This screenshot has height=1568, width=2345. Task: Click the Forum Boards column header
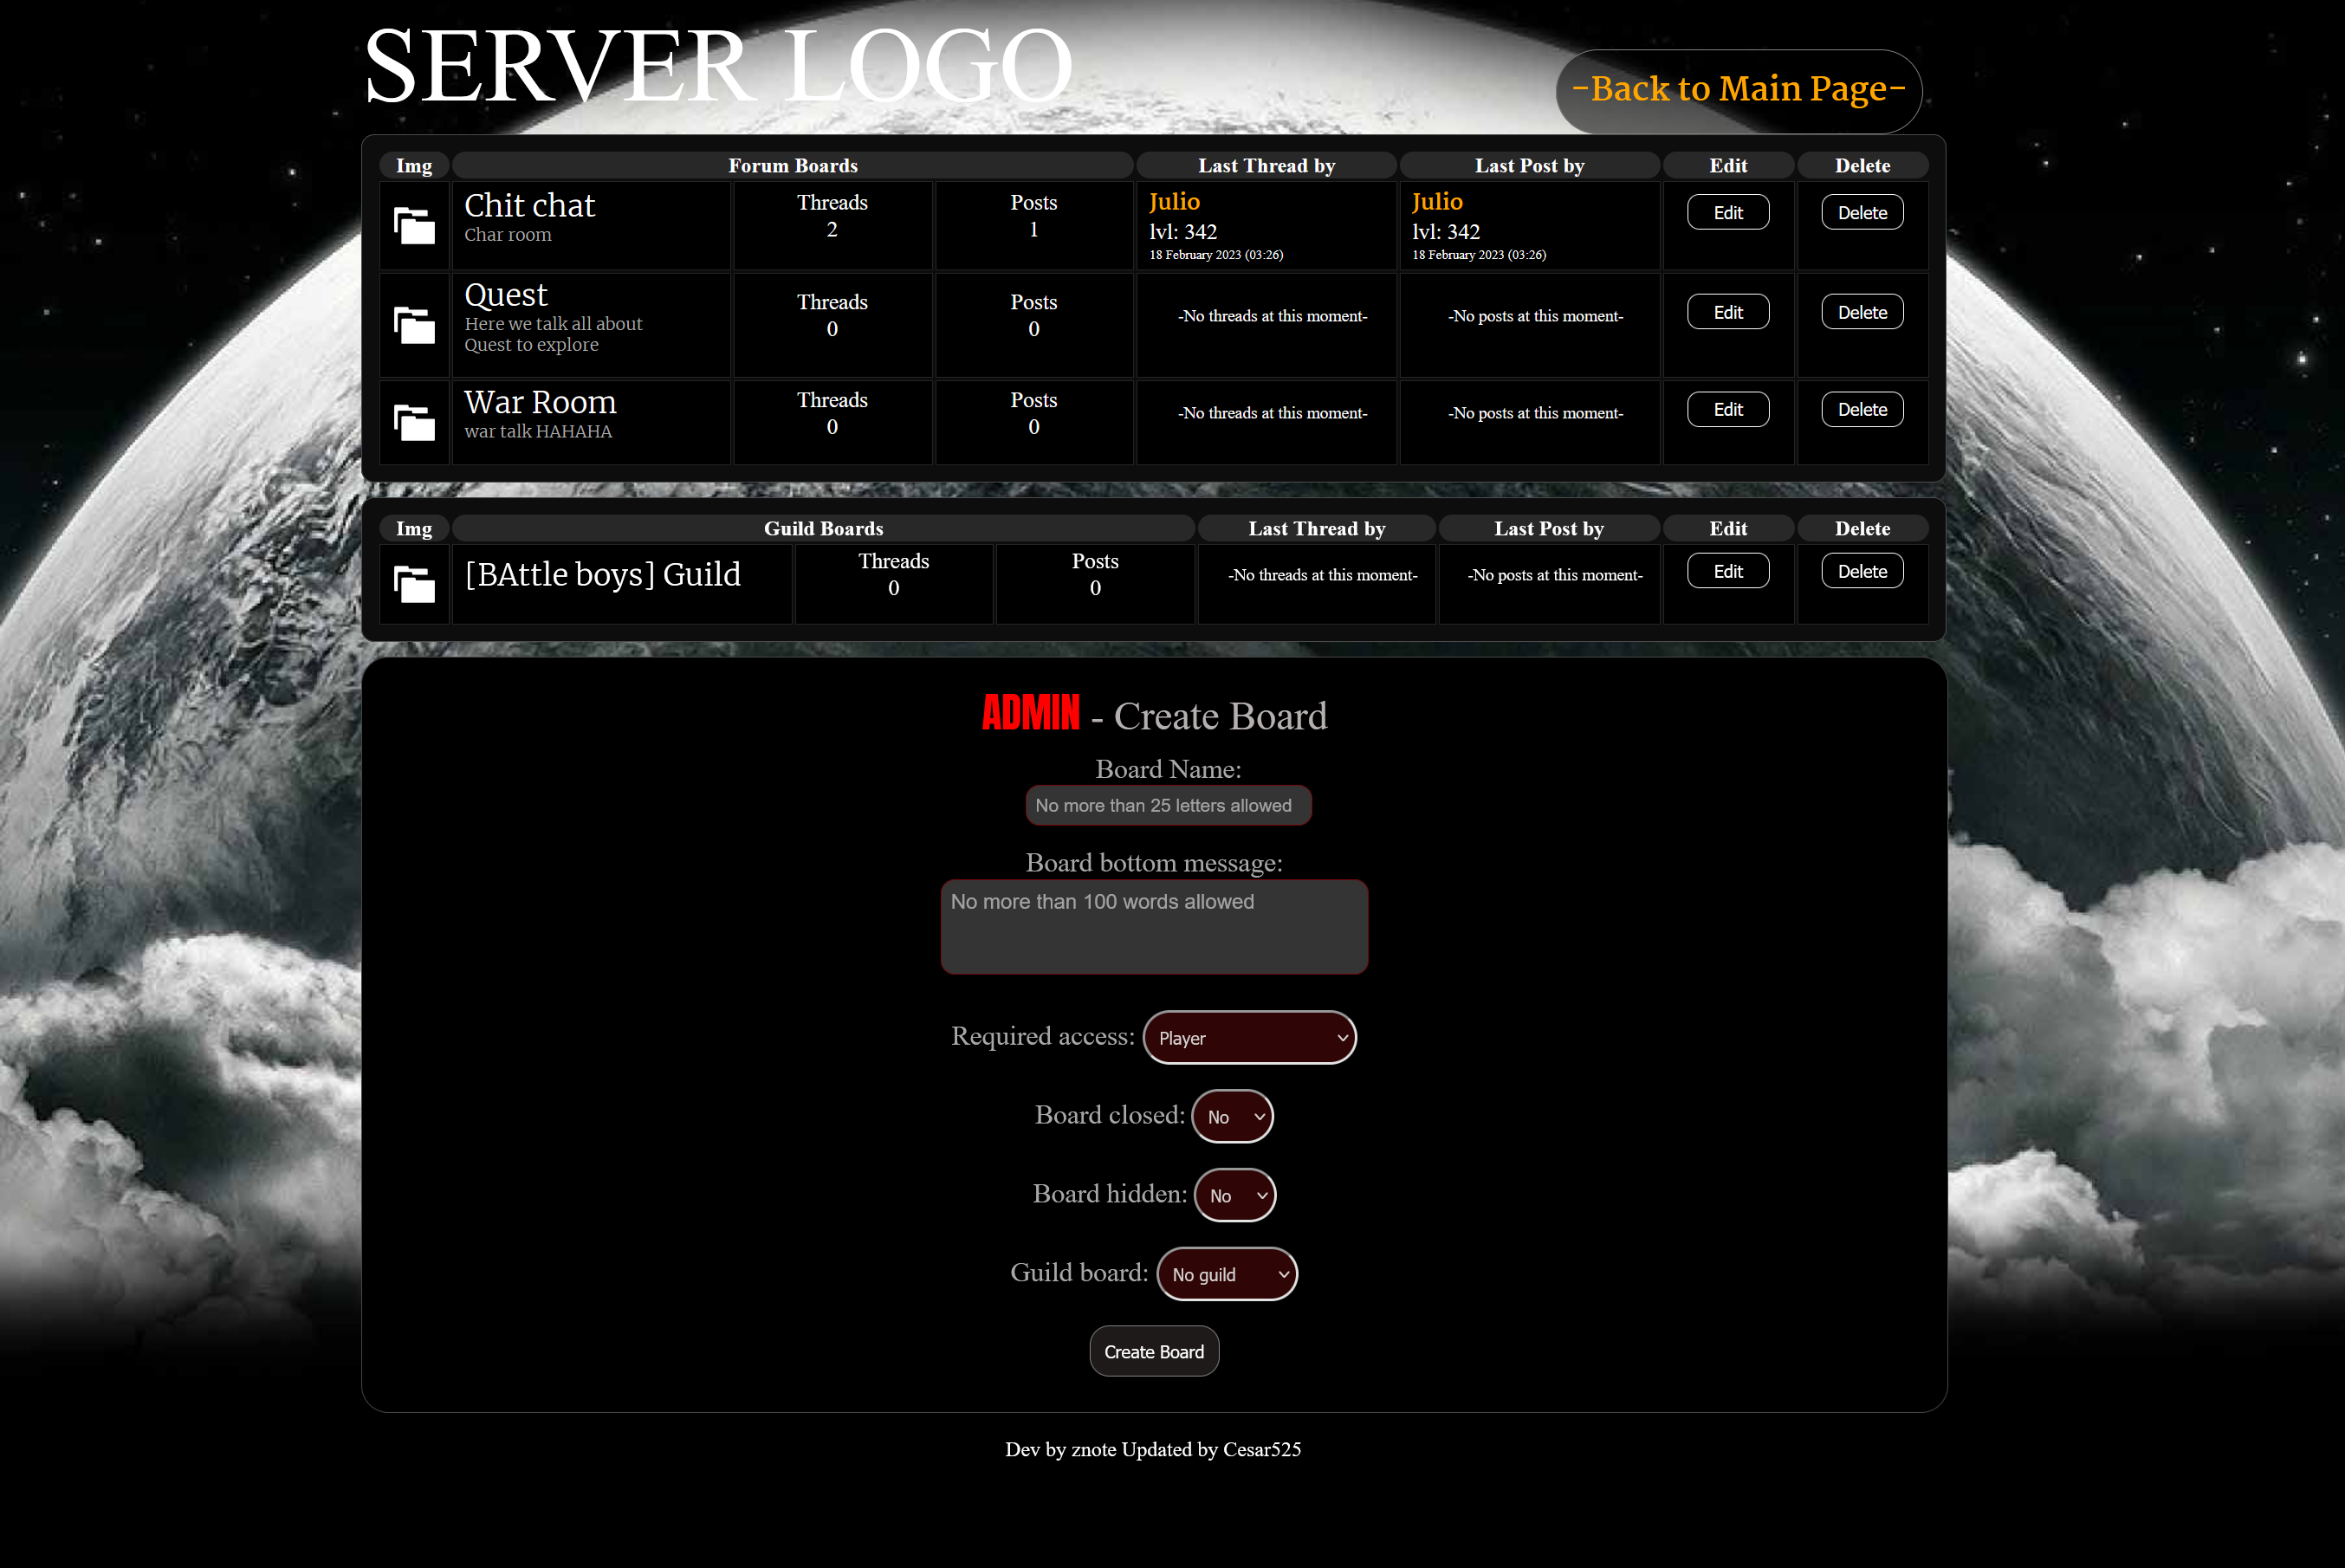[x=792, y=165]
